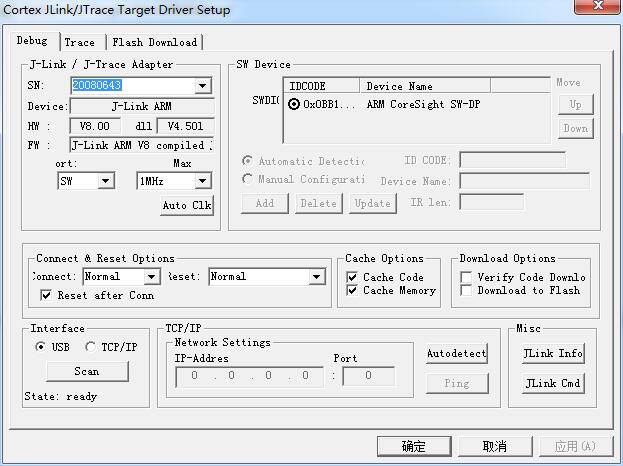Click the dll version V4.501 field
The height and width of the screenshot is (466, 623).
[x=186, y=126]
